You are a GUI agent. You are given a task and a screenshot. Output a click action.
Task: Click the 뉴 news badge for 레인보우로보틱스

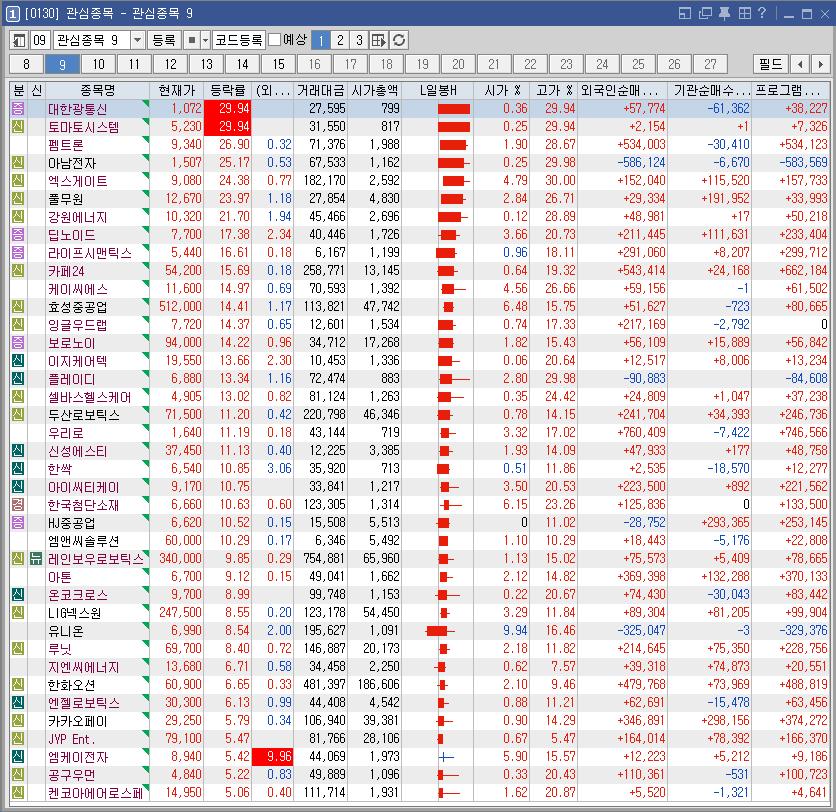pyautogui.click(x=36, y=558)
